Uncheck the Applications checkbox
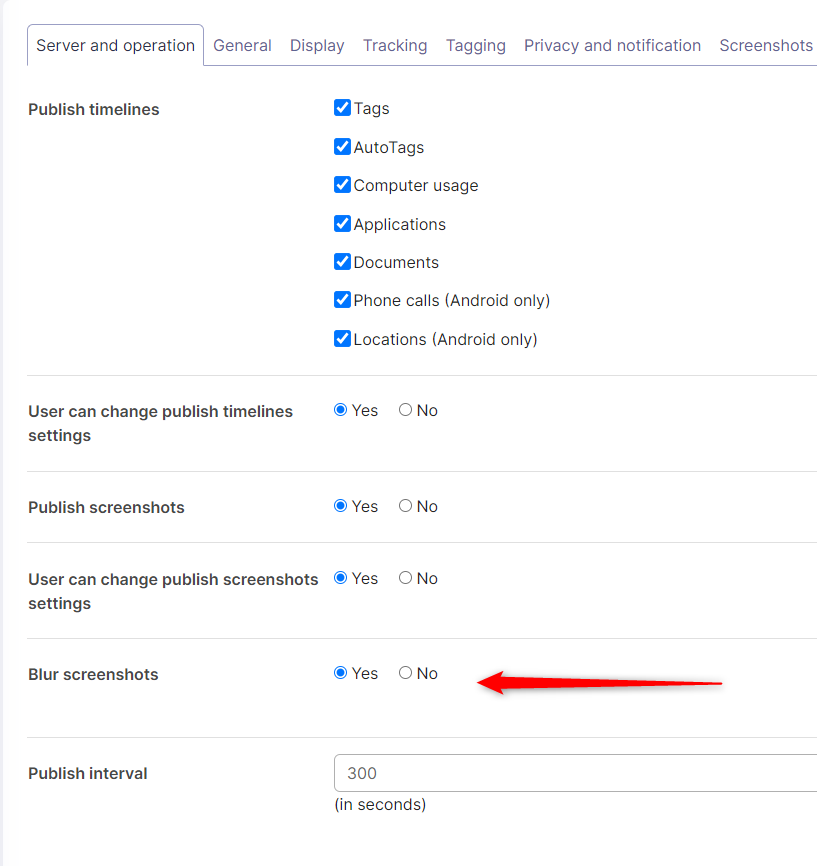The height and width of the screenshot is (866, 817). pos(342,224)
